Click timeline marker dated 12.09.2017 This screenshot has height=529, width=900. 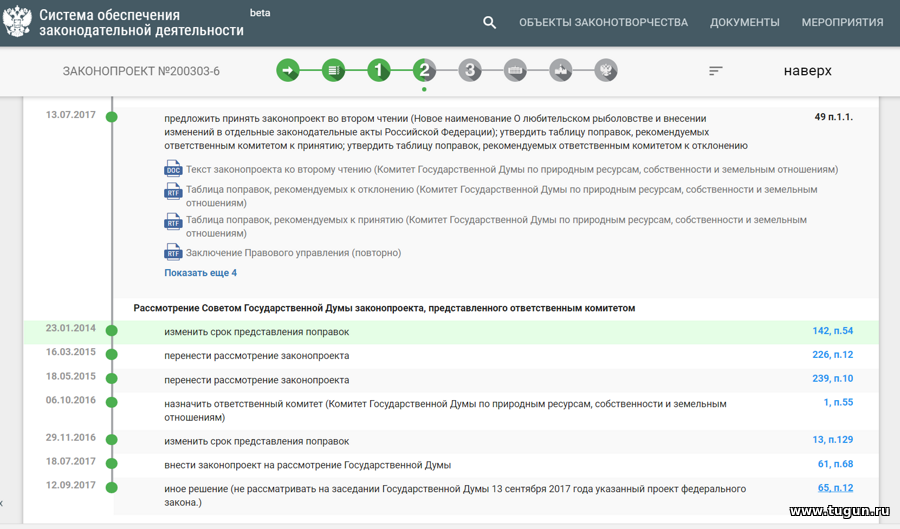click(111, 488)
